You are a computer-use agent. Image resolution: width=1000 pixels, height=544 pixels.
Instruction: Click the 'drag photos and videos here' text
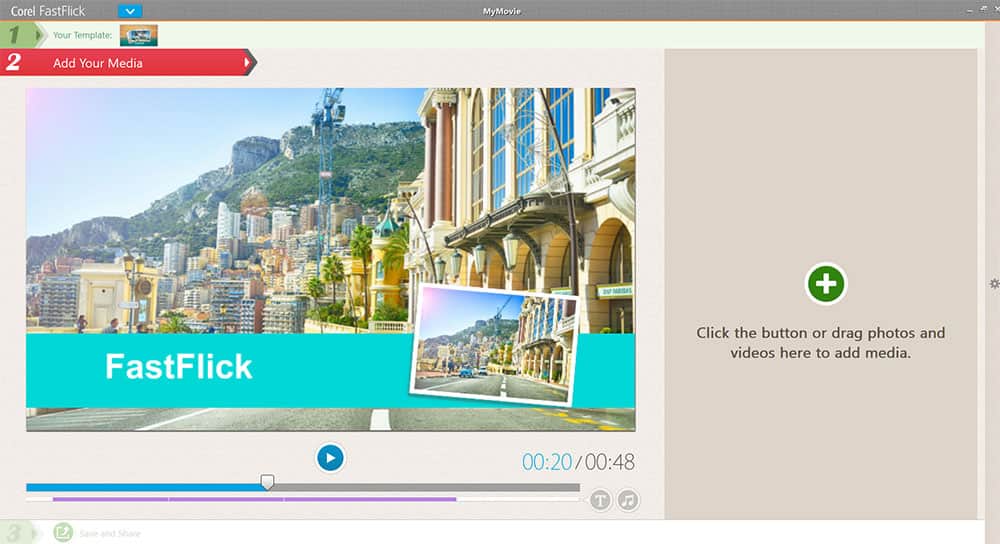[820, 342]
